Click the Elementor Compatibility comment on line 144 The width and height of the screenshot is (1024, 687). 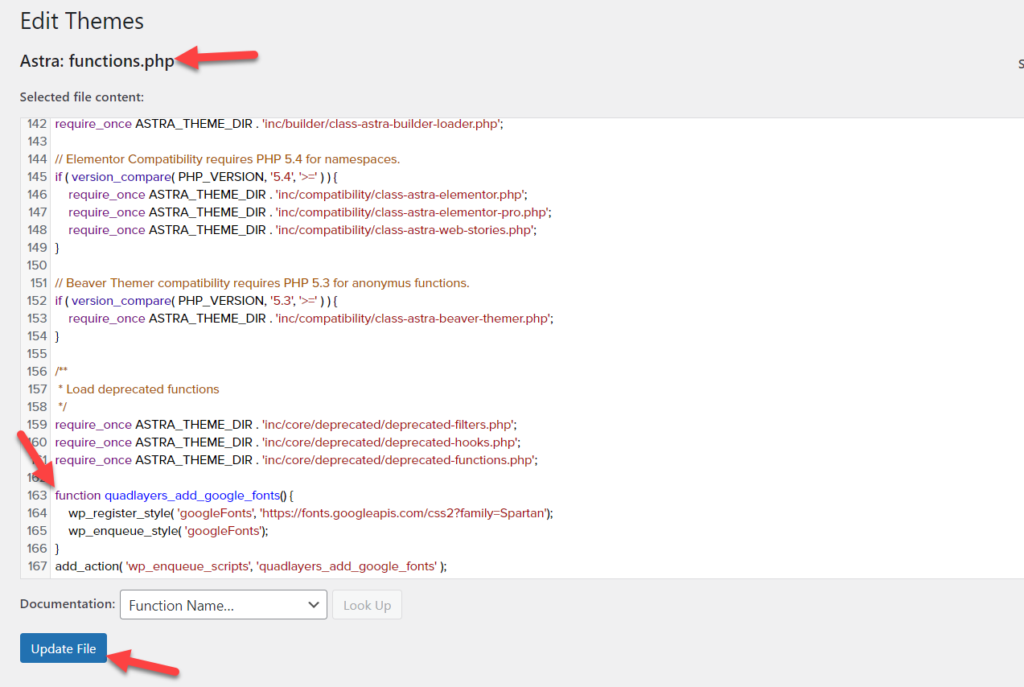[227, 159]
